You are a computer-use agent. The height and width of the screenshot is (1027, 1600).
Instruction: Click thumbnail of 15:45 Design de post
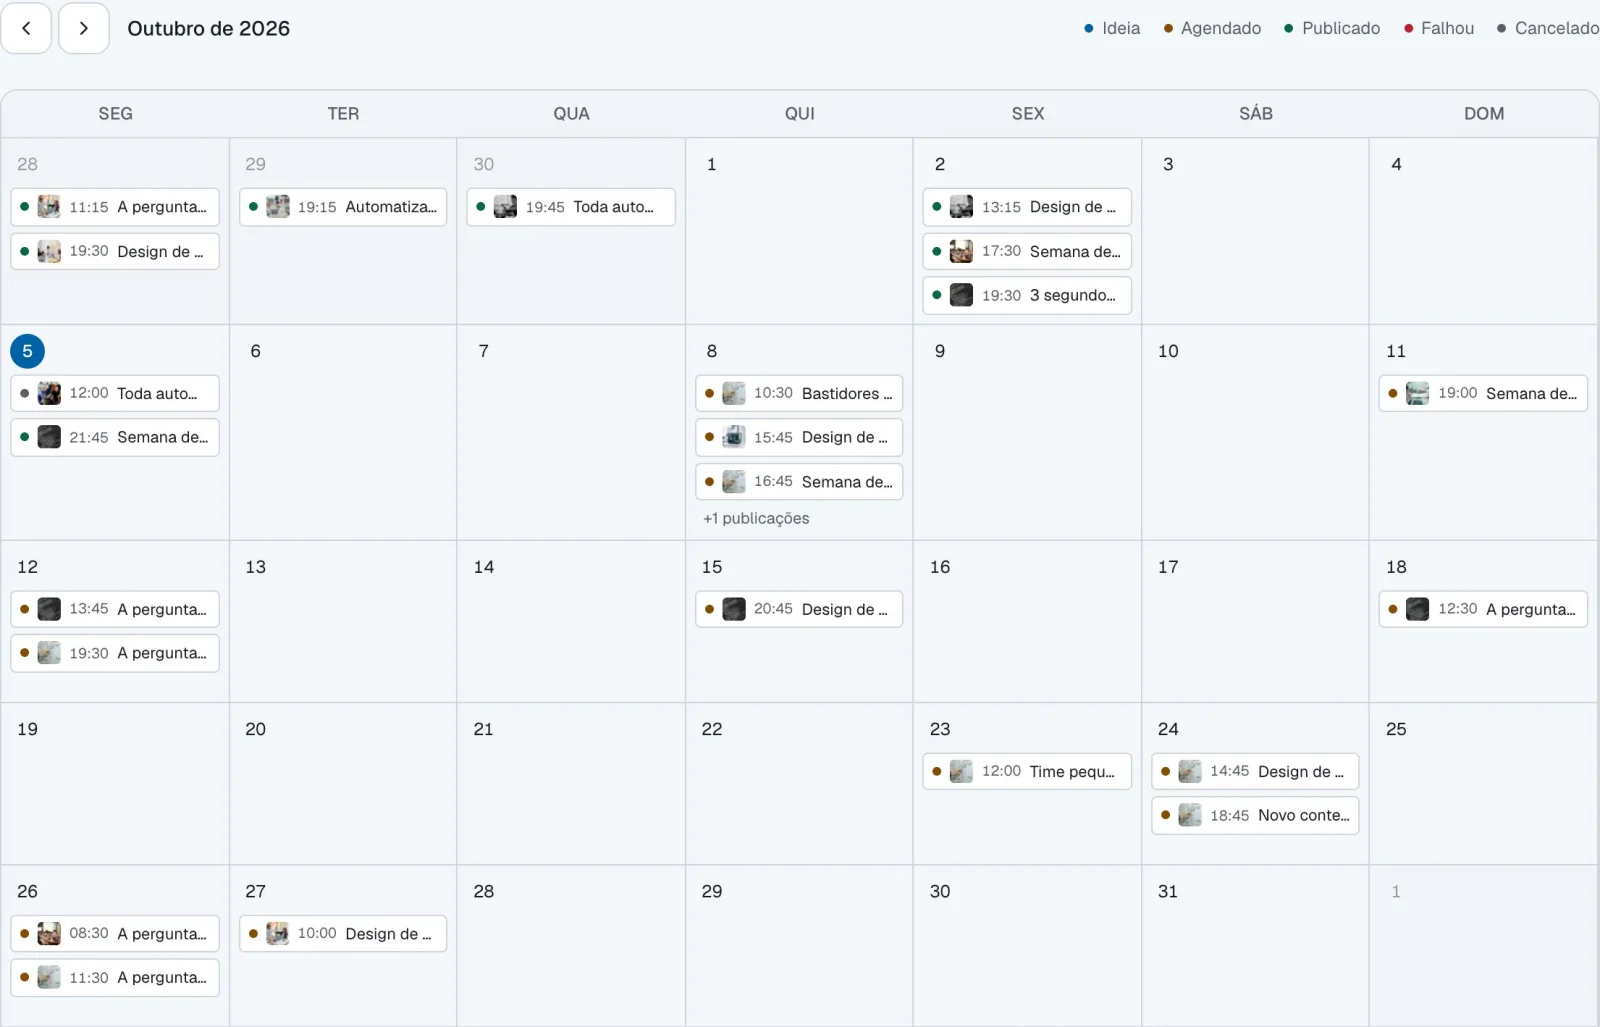(734, 437)
